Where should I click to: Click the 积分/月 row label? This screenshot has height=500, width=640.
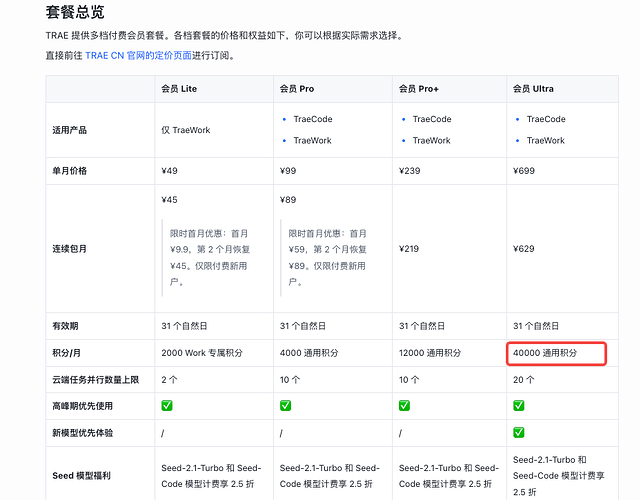coord(66,353)
